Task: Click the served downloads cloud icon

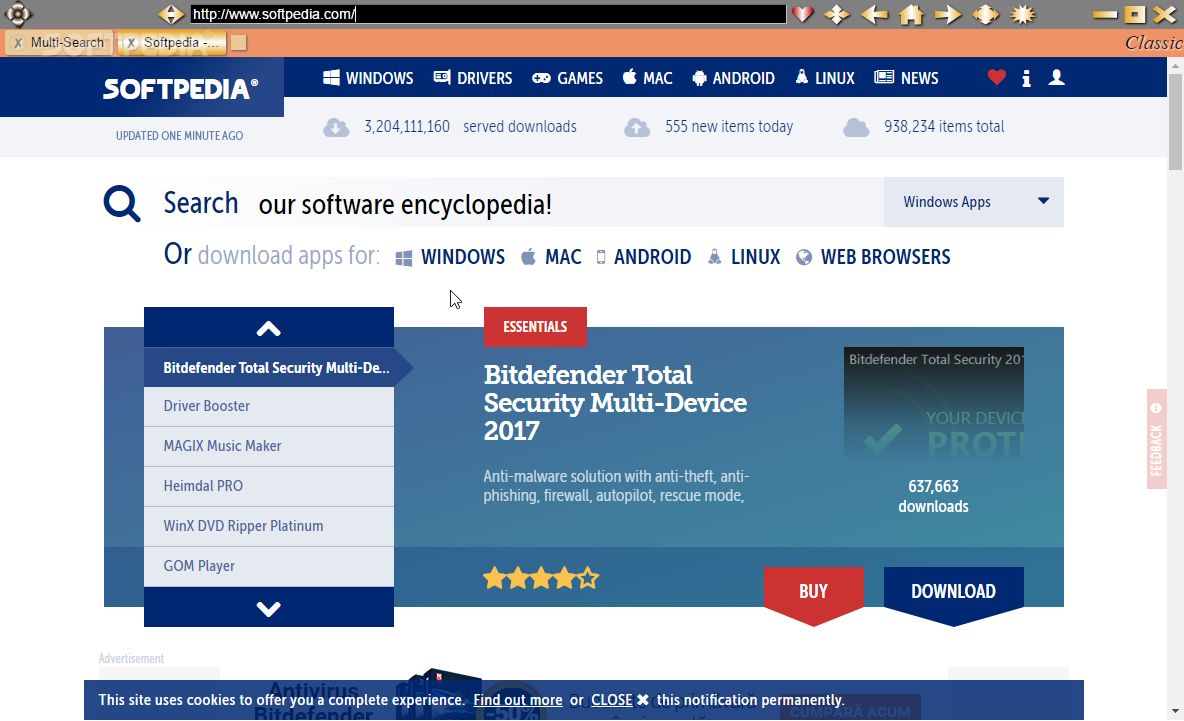Action: [x=336, y=128]
